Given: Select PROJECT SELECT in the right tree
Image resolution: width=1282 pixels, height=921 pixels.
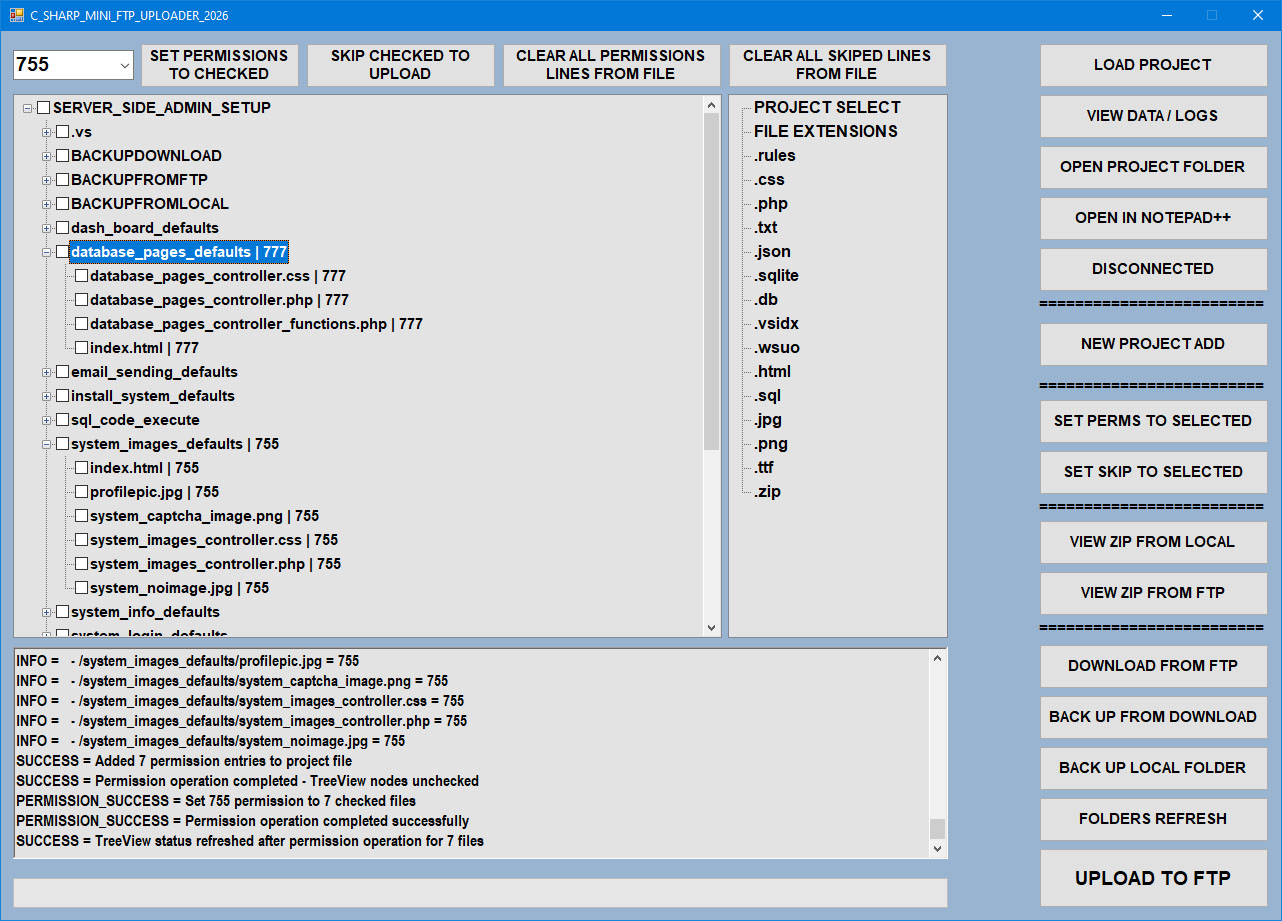Looking at the screenshot, I should [x=827, y=108].
